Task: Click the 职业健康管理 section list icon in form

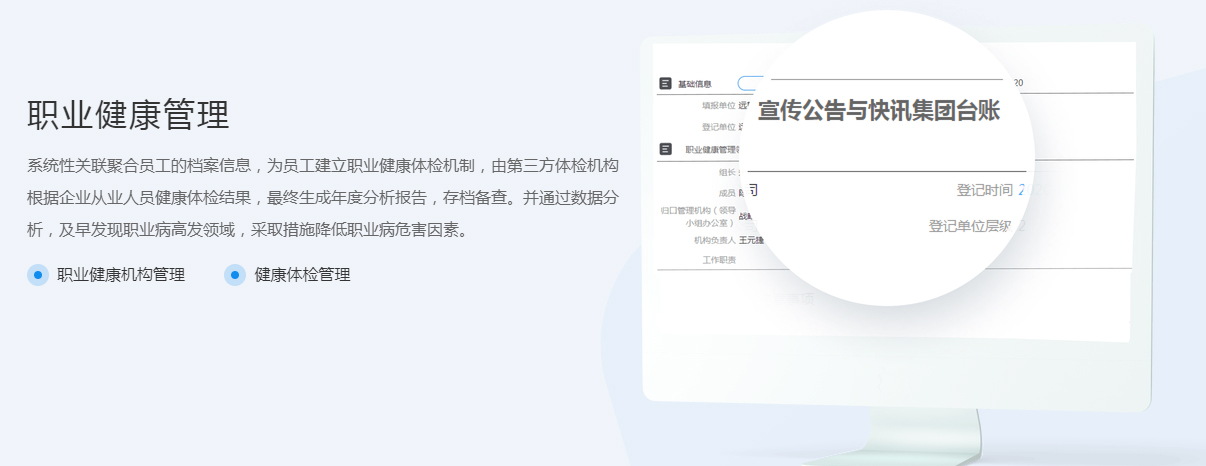Action: (x=665, y=149)
